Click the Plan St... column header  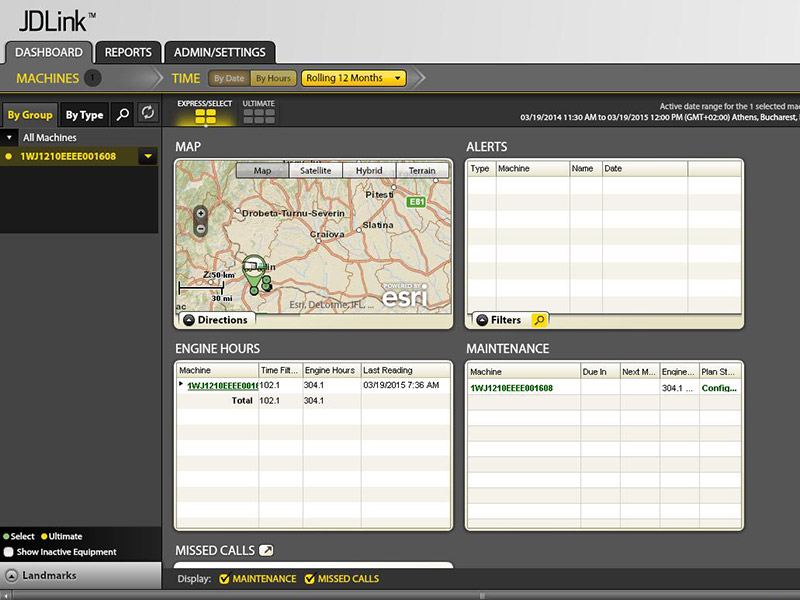pos(720,372)
